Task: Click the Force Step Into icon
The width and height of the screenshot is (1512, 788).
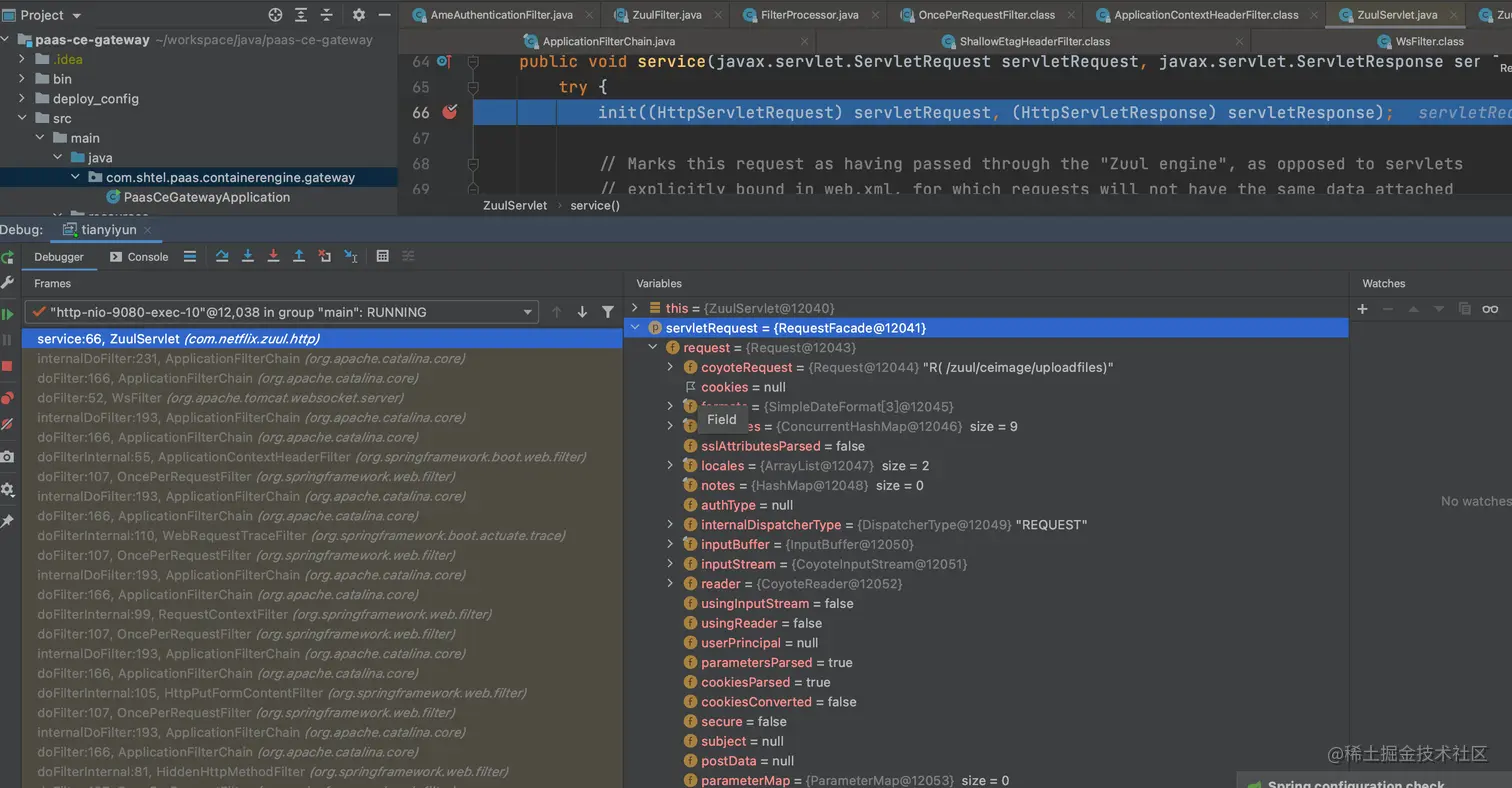Action: click(273, 257)
